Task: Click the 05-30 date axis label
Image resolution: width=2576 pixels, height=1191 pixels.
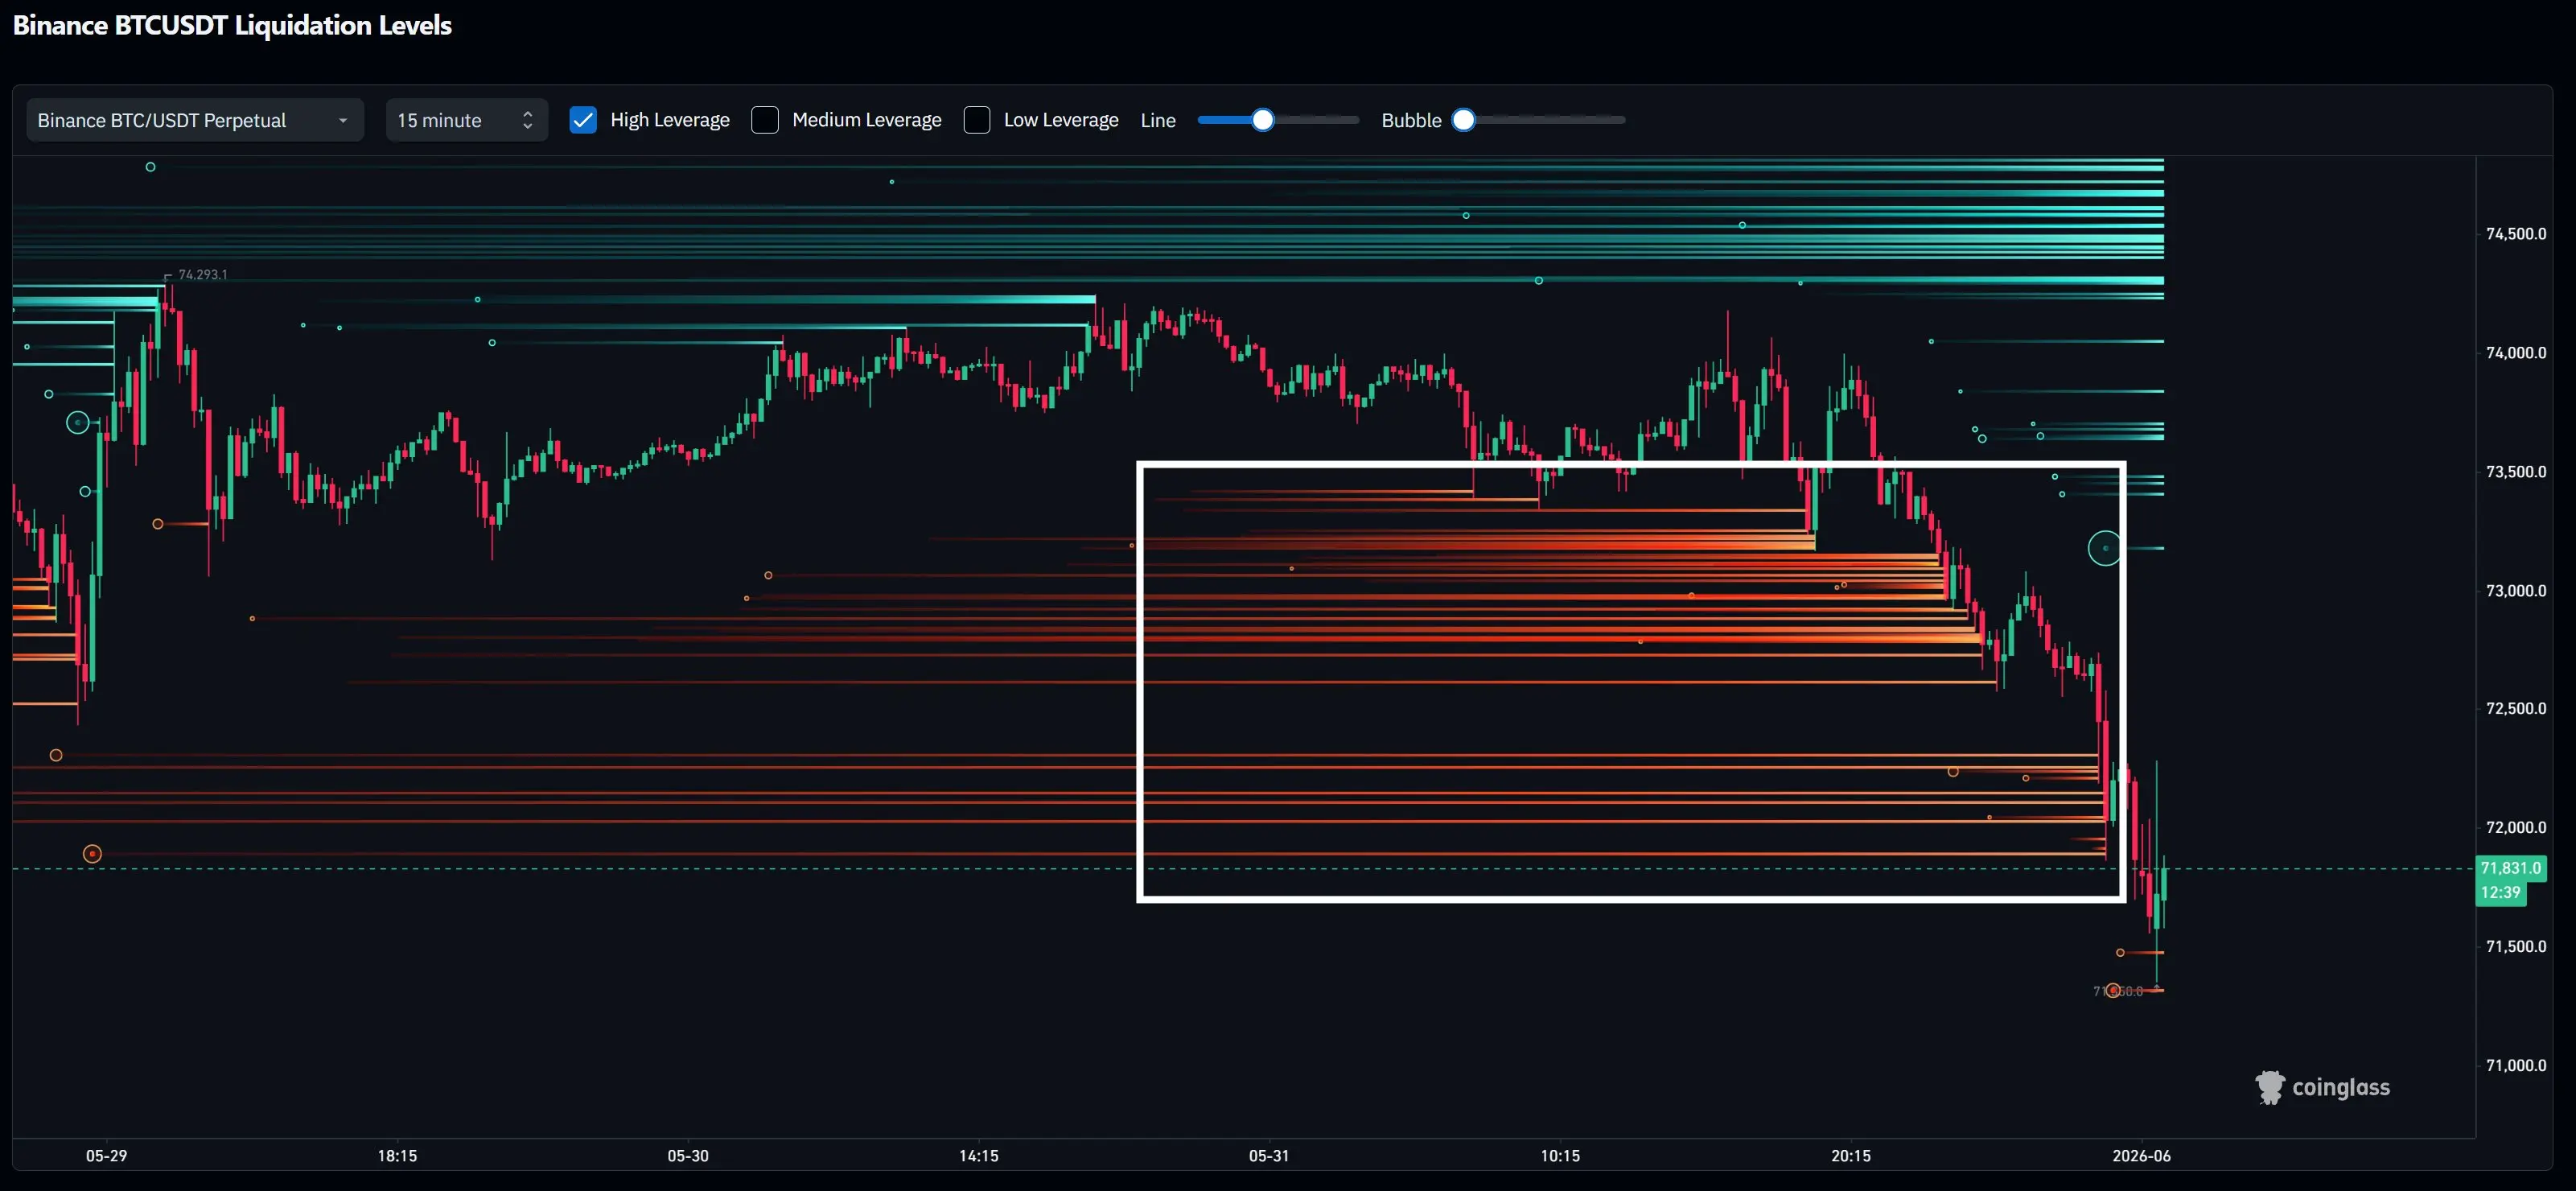Action: click(688, 1156)
